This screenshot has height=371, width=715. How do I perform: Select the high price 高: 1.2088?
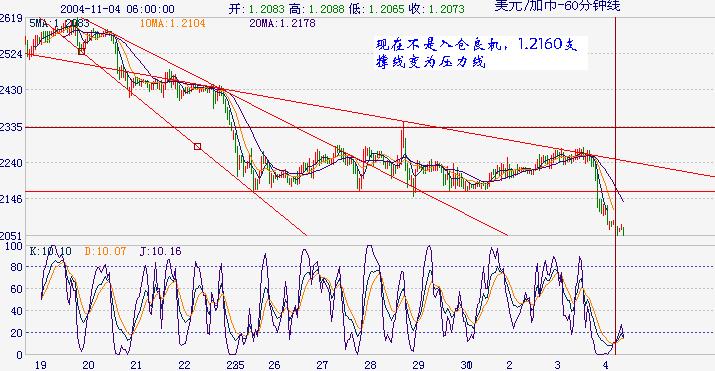[x=317, y=9]
